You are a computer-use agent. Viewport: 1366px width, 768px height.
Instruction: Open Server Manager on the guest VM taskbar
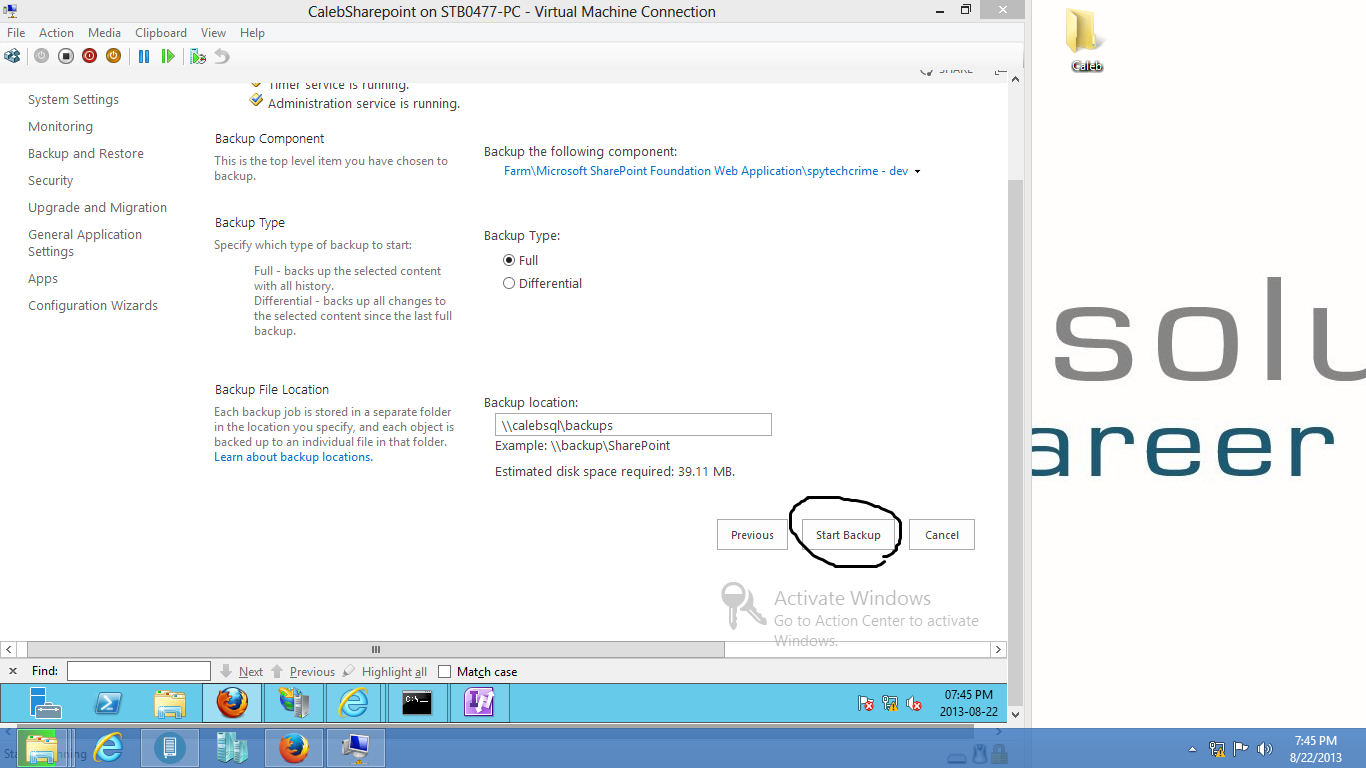point(46,703)
